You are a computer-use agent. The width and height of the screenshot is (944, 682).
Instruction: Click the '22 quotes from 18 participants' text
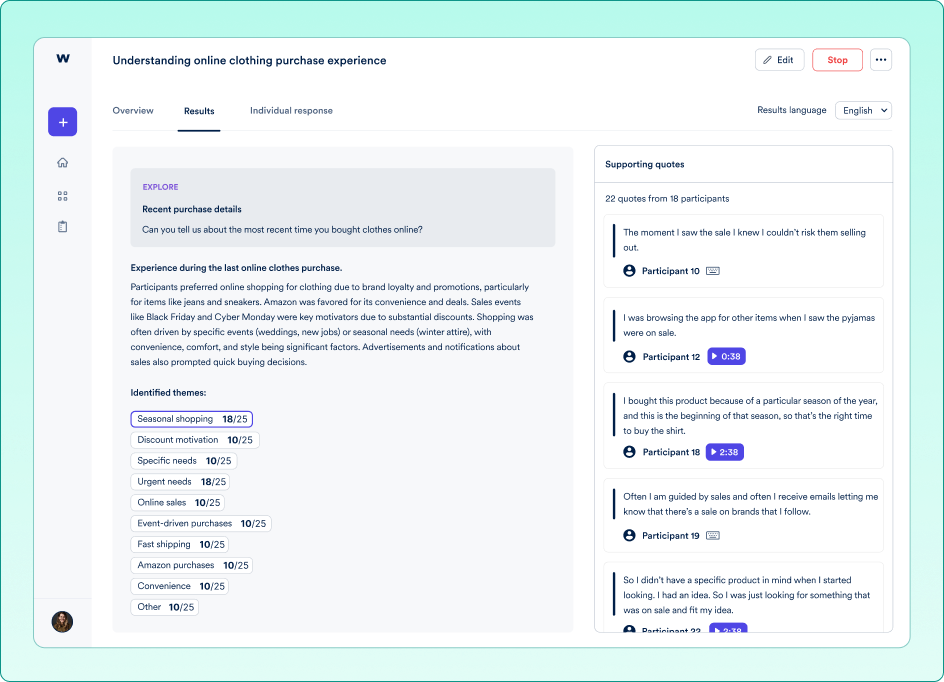667,199
